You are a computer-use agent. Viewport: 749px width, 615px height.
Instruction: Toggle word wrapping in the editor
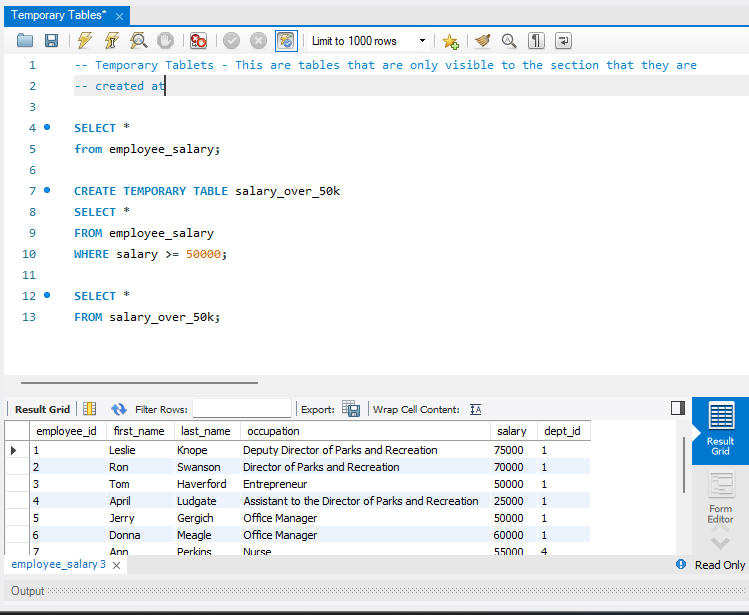[x=563, y=41]
